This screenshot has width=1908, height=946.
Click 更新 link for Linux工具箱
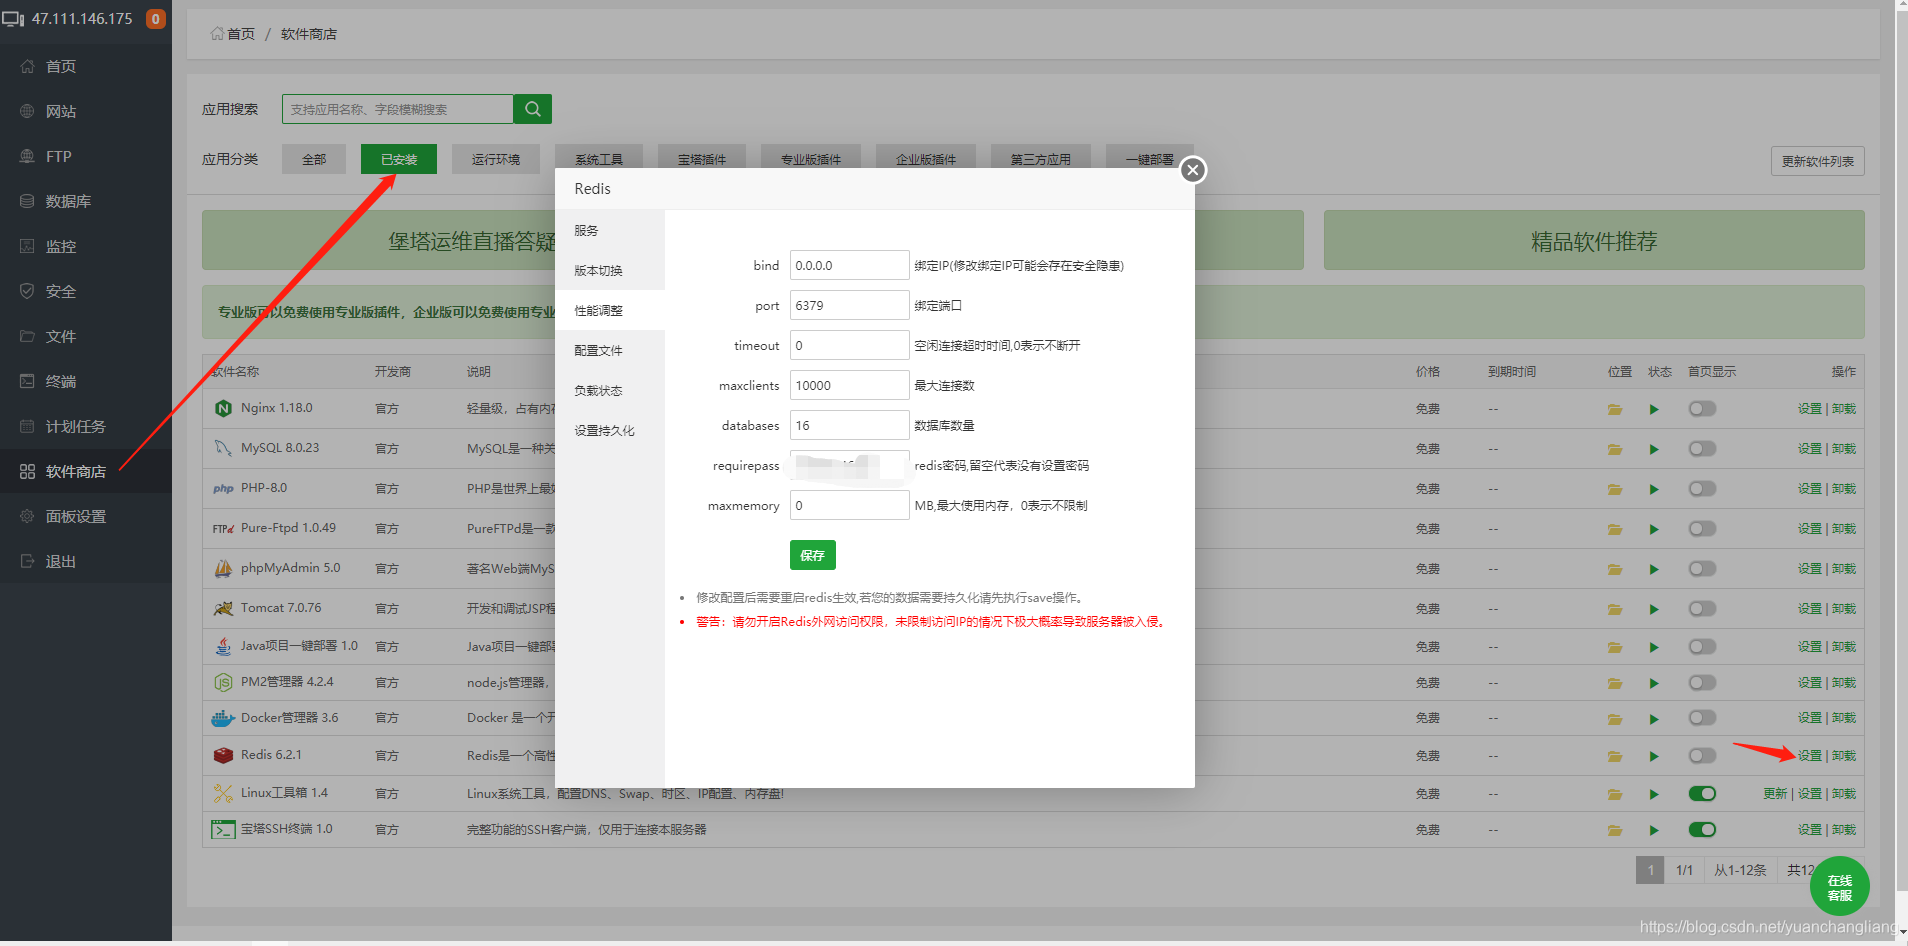(x=1775, y=794)
